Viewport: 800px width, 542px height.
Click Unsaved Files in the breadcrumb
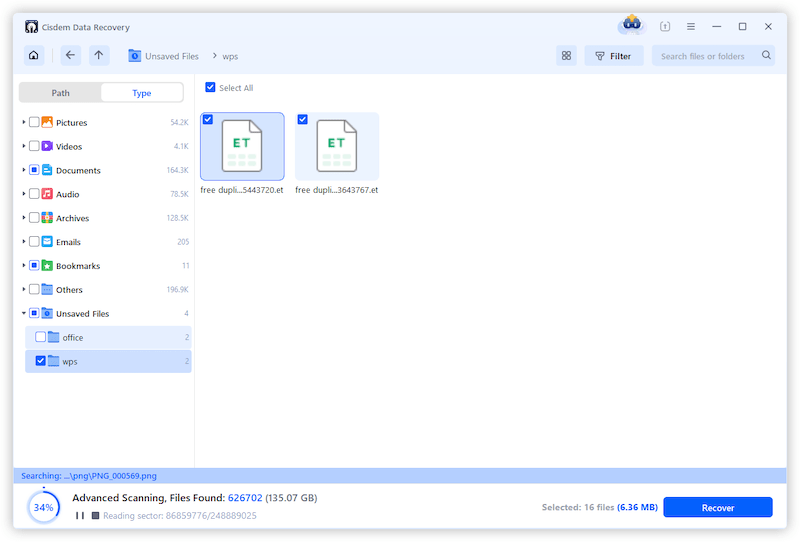tap(172, 56)
